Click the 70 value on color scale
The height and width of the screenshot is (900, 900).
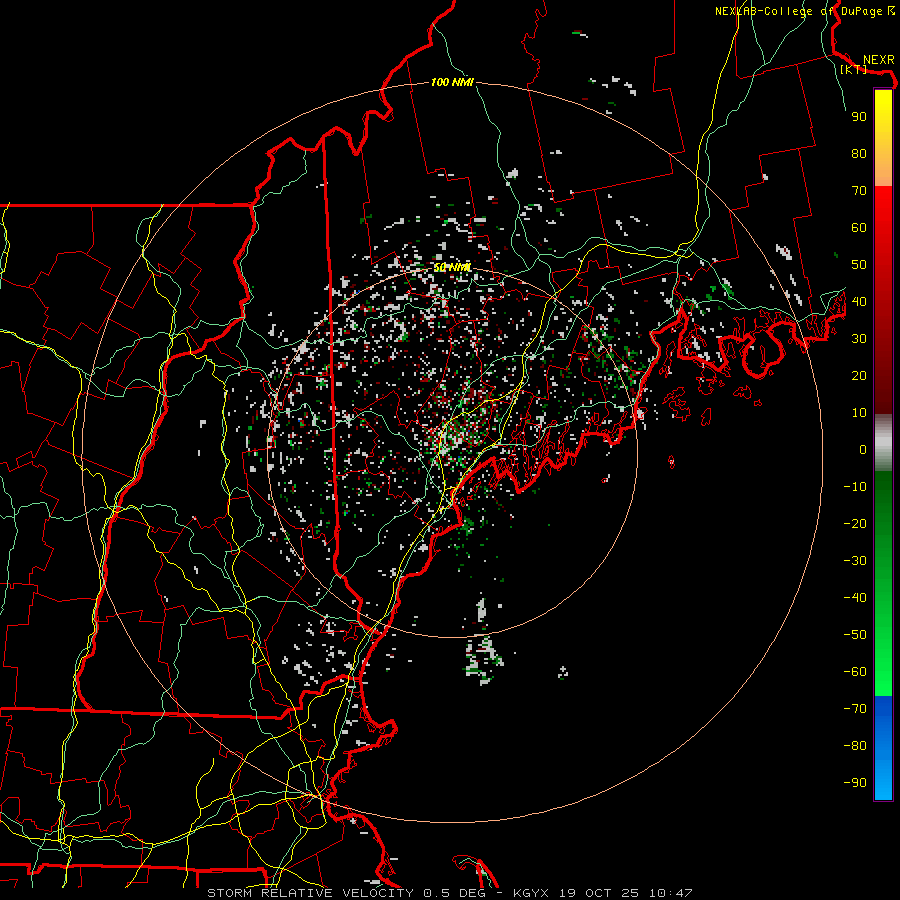click(859, 191)
